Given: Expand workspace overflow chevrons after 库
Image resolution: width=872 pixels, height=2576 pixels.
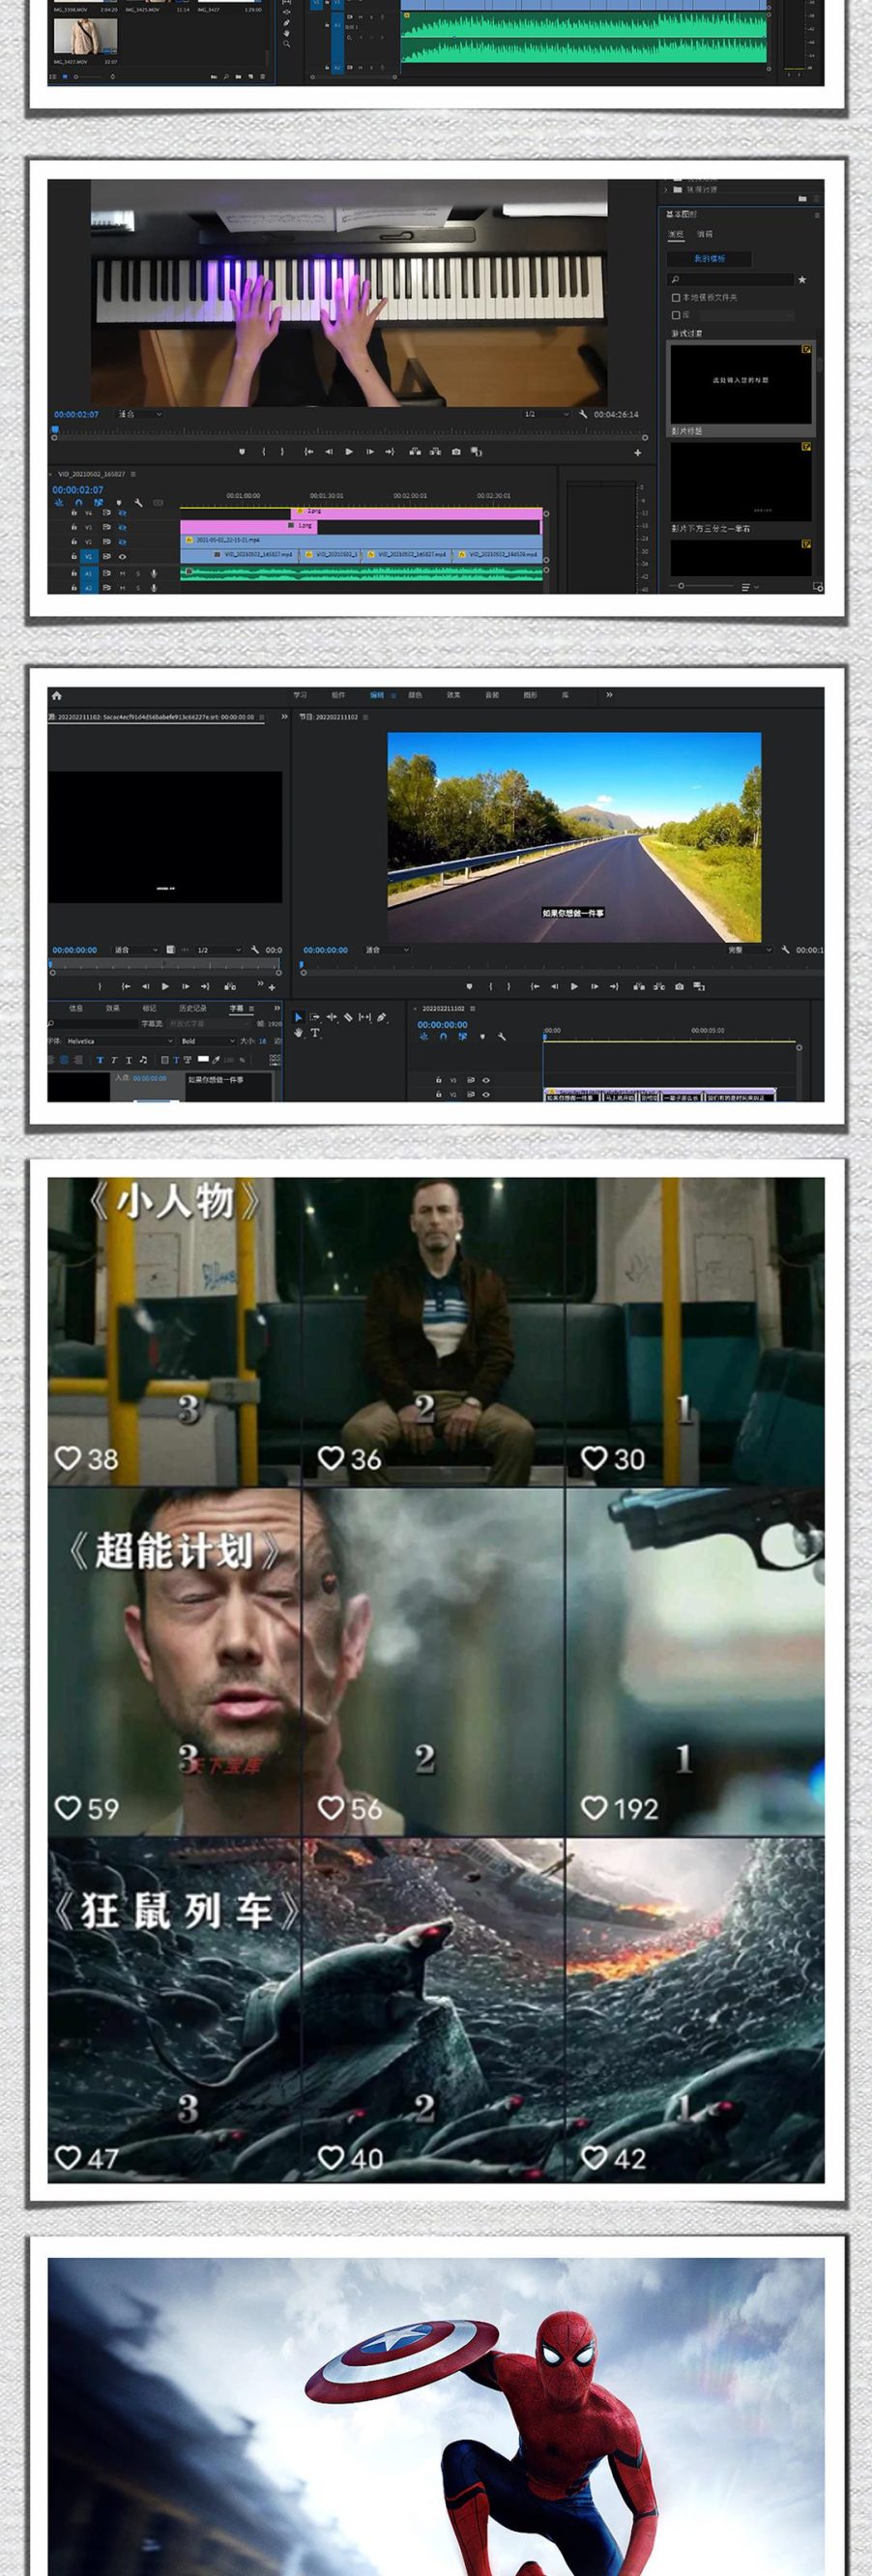Looking at the screenshot, I should click(609, 695).
